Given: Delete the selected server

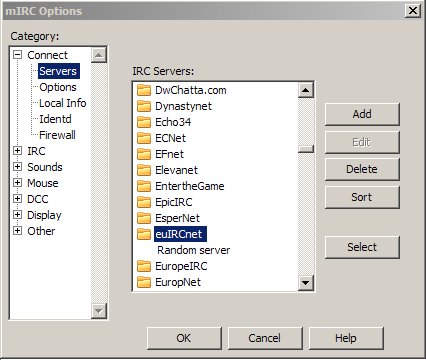Looking at the screenshot, I should click(362, 169).
